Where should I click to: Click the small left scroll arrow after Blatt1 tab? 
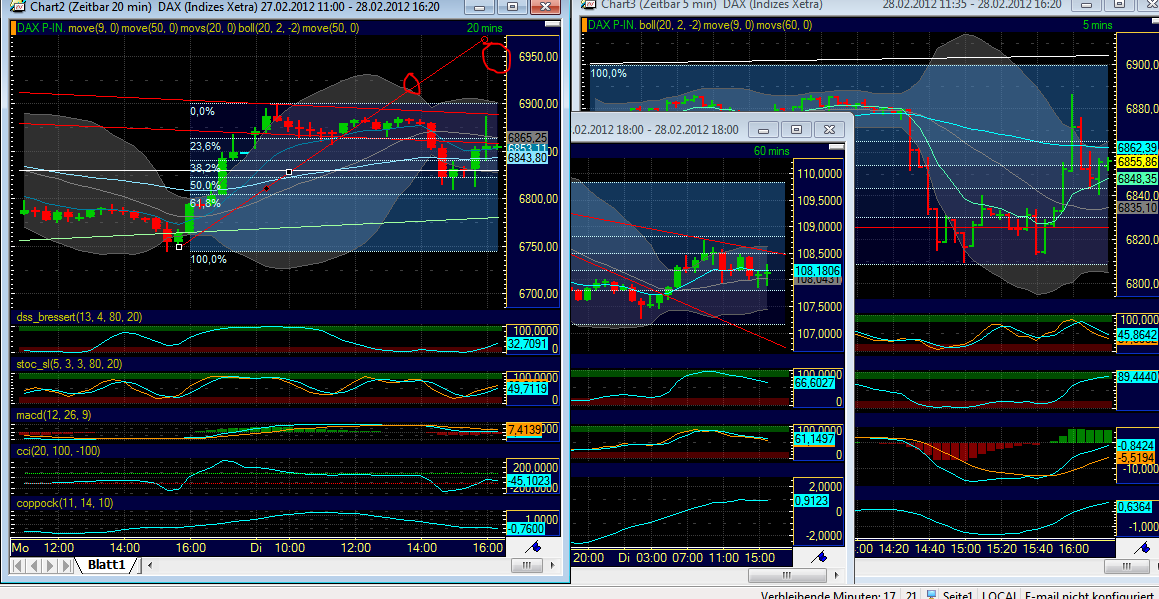pos(148,564)
